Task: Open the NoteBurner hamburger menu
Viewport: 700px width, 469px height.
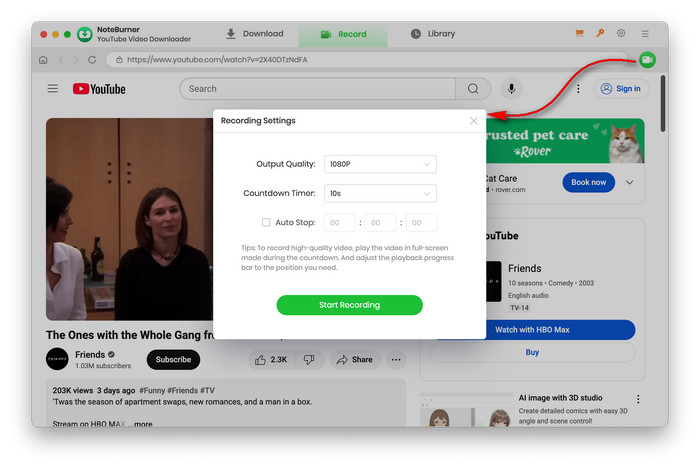Action: (645, 33)
